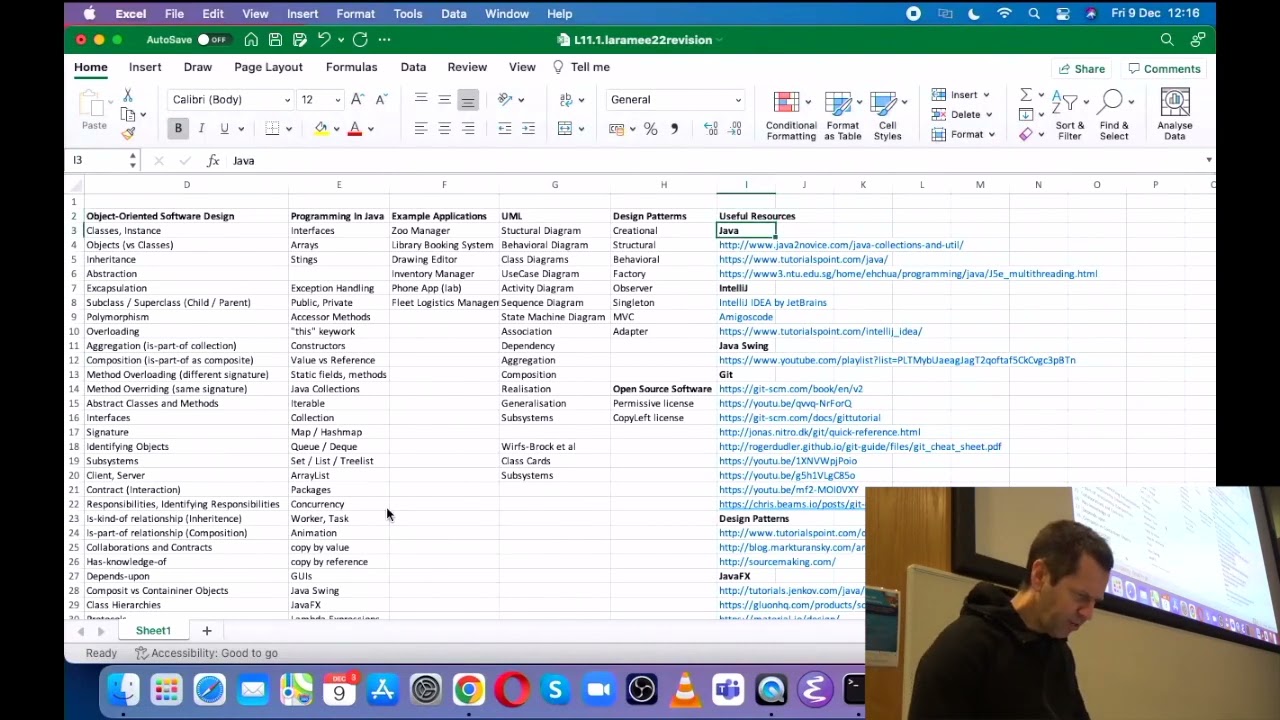Open the Insert ribbon tab
Image resolution: width=1280 pixels, height=720 pixels.
point(145,67)
